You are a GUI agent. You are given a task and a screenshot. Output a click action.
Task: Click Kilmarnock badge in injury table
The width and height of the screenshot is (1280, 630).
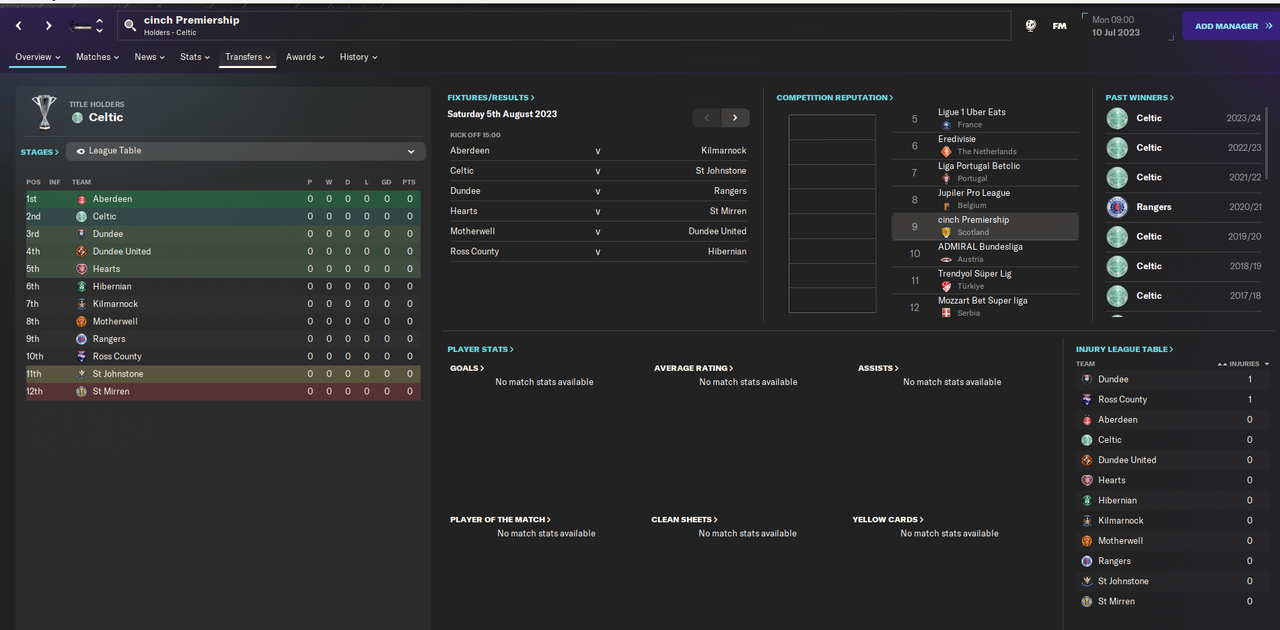click(x=1087, y=521)
